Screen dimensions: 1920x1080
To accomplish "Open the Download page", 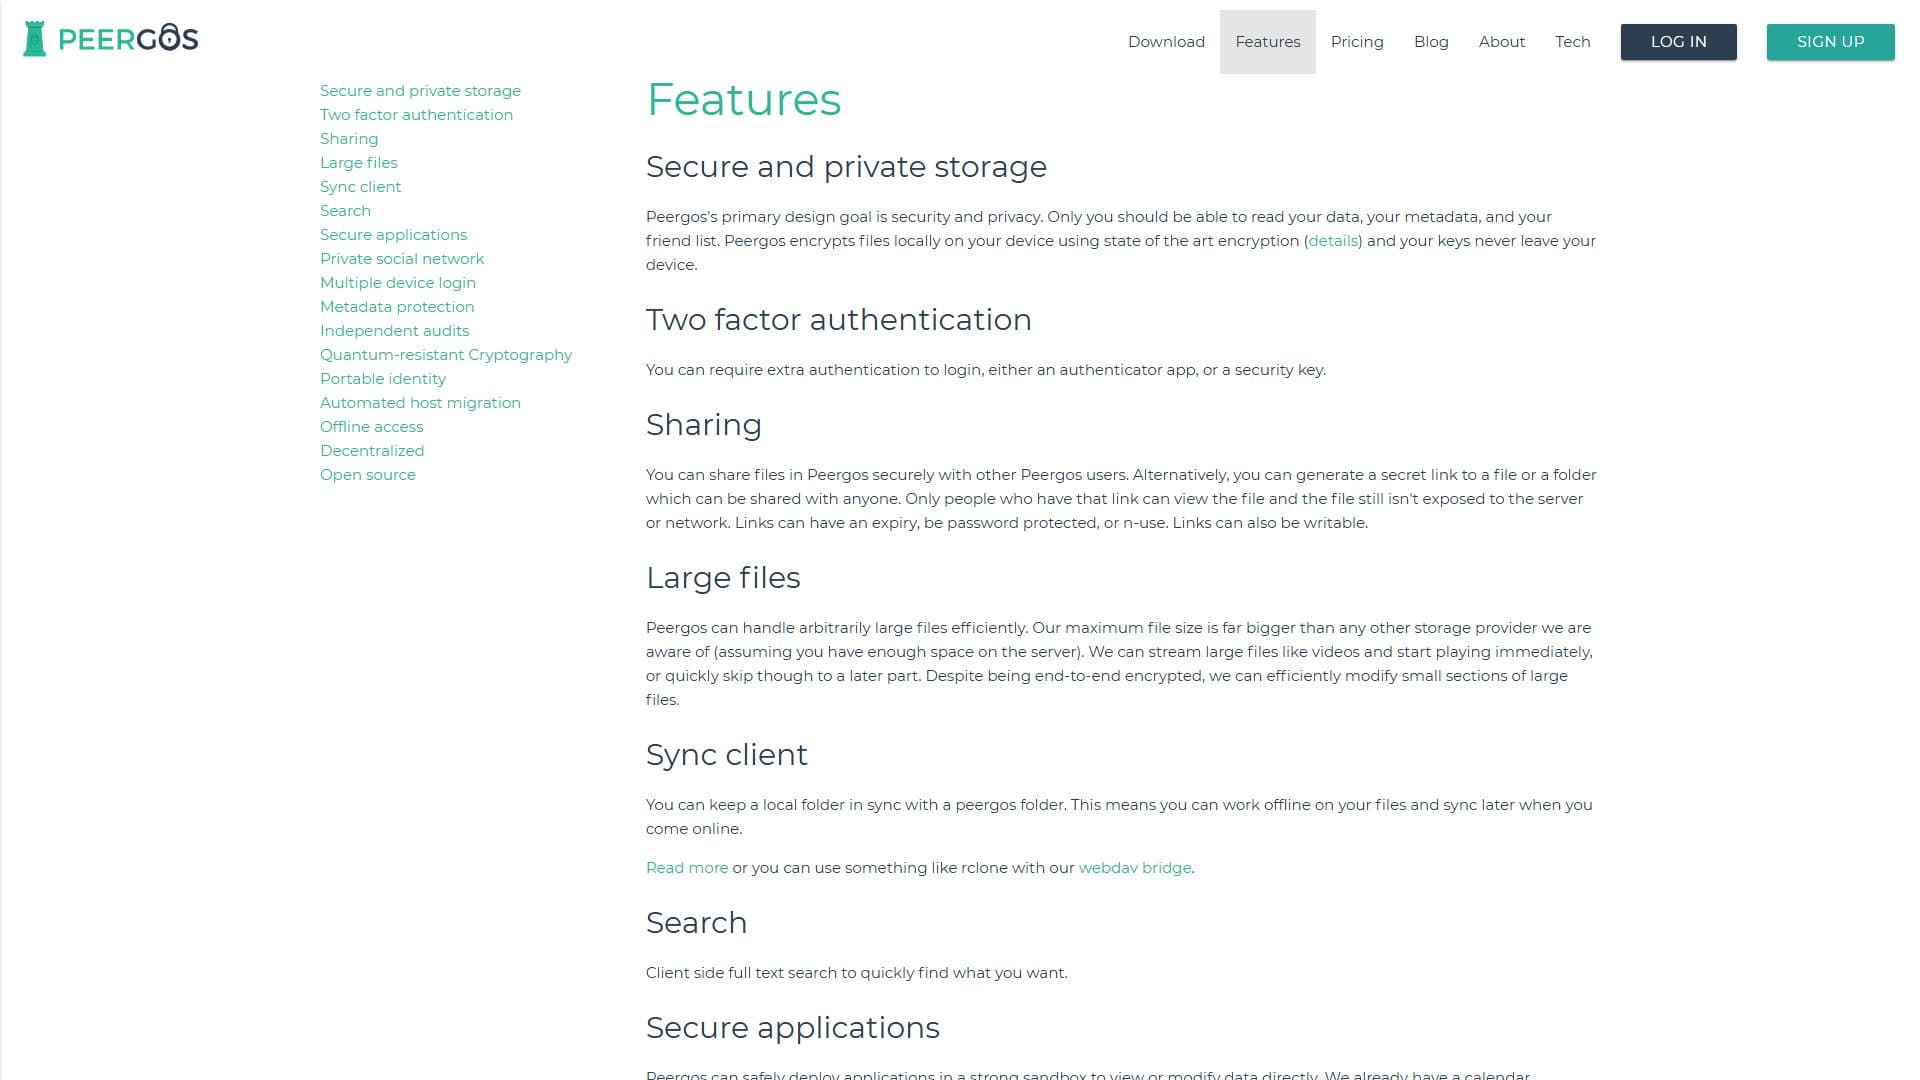I will [1166, 42].
